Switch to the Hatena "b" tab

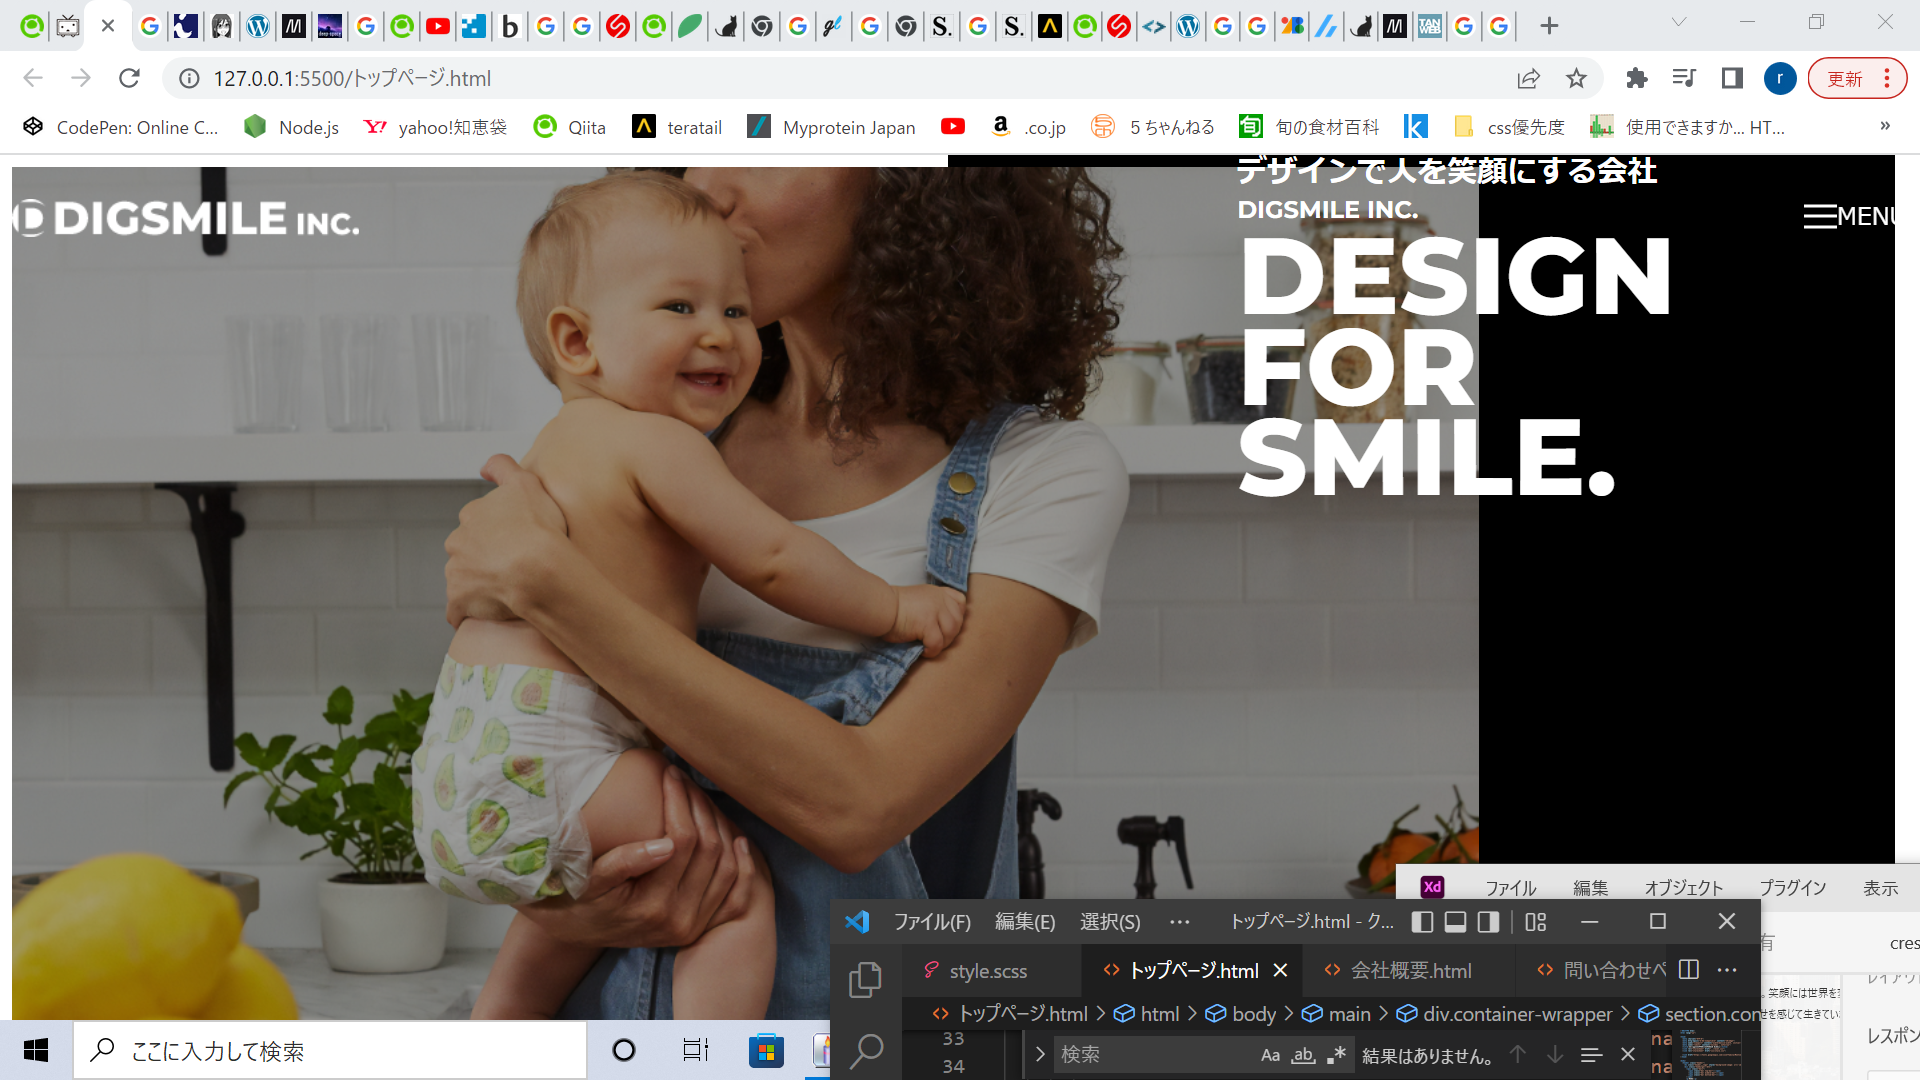point(510,26)
